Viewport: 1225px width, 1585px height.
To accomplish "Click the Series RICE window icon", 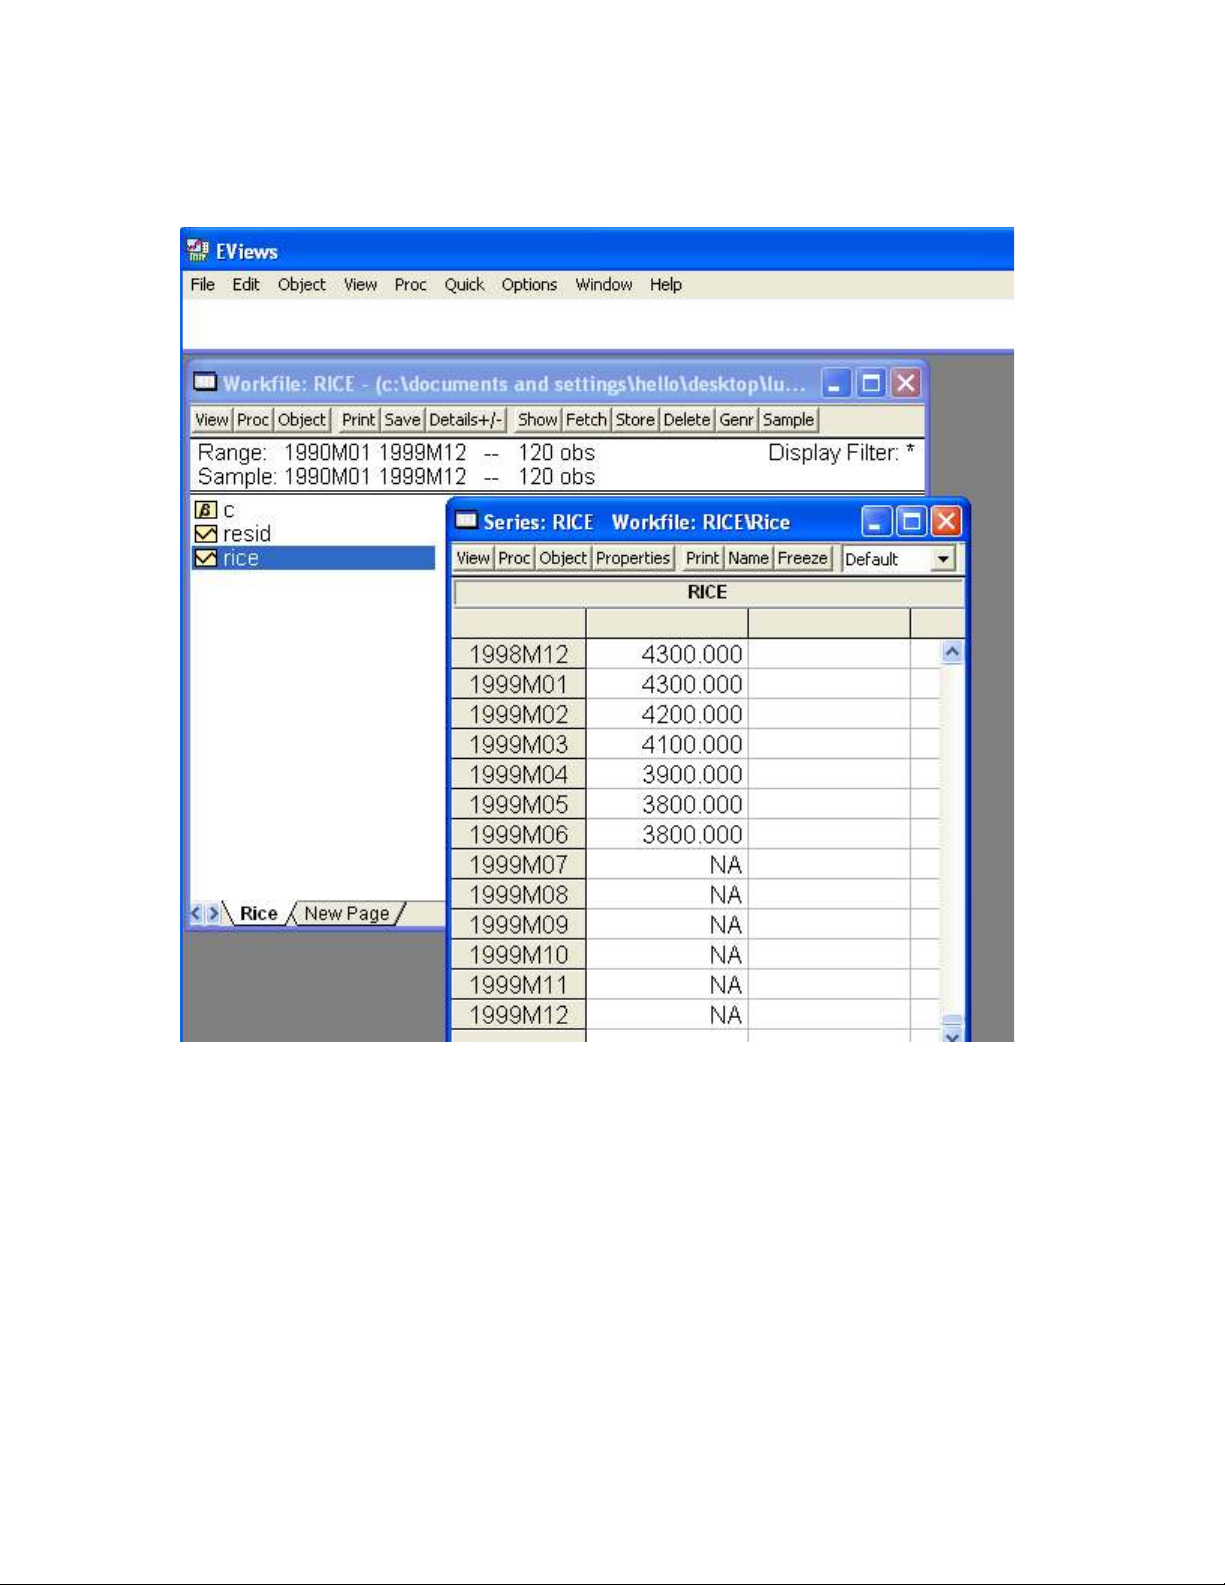I will tap(467, 520).
